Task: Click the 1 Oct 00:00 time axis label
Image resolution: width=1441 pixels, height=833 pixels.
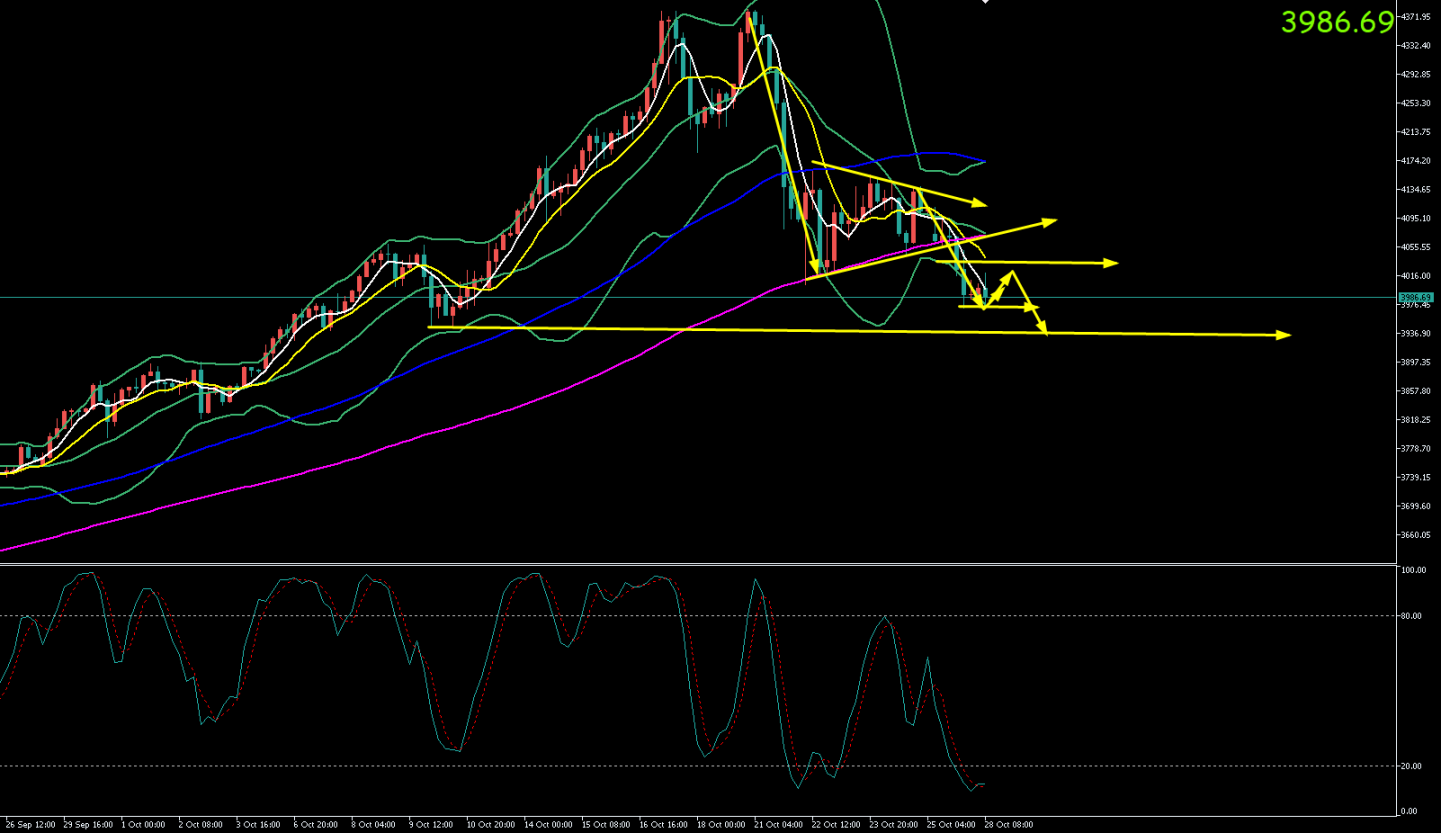Action: (143, 825)
